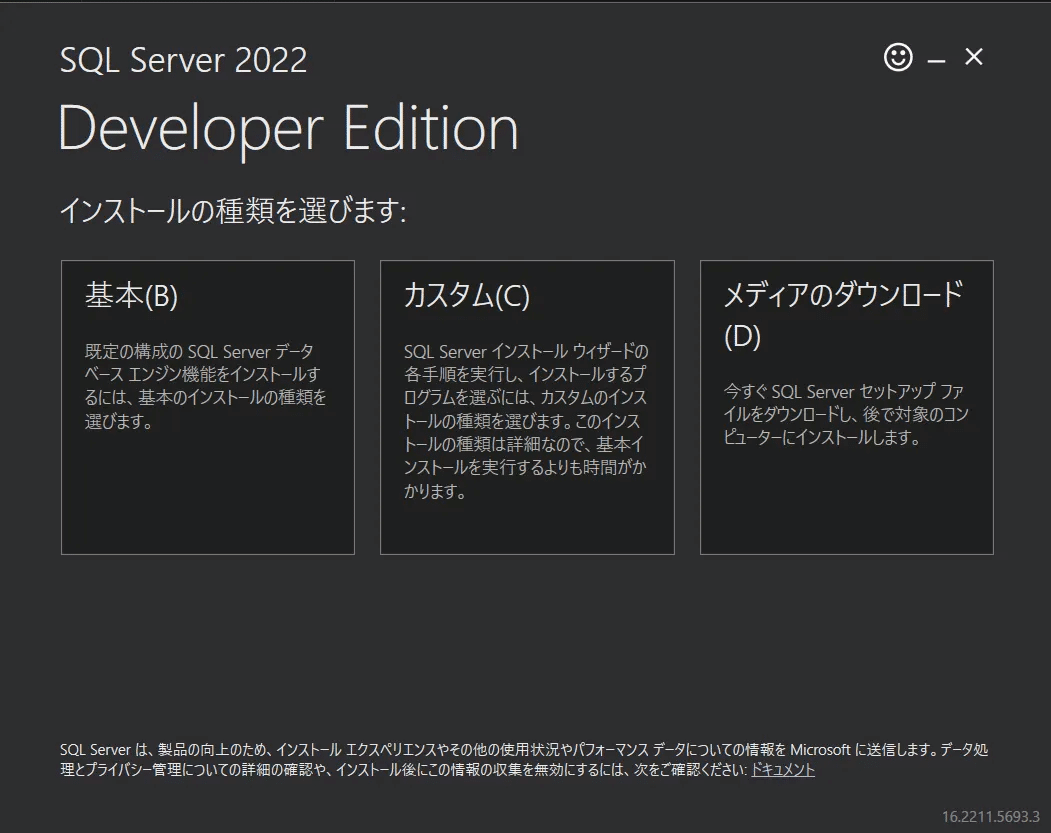Choose the カスタム(C) installation type

click(x=527, y=407)
